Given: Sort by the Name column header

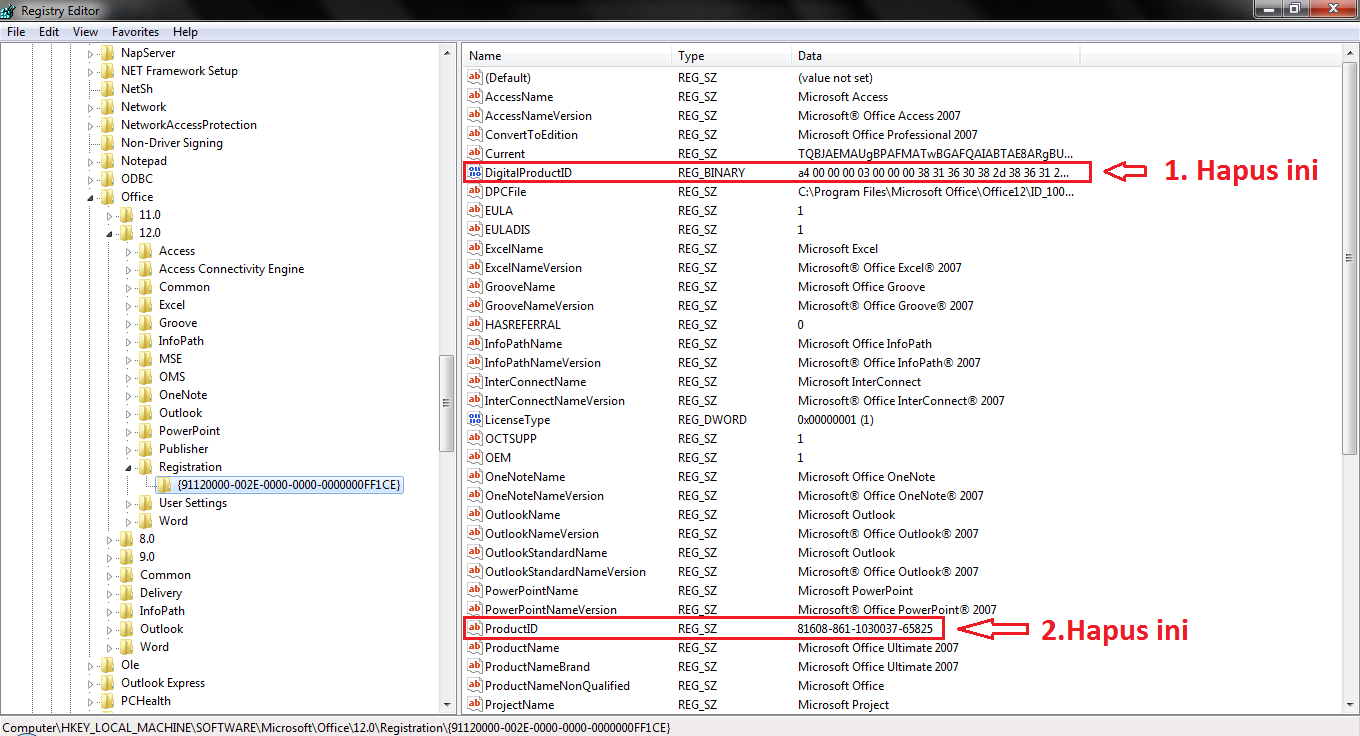Looking at the screenshot, I should pos(566,56).
